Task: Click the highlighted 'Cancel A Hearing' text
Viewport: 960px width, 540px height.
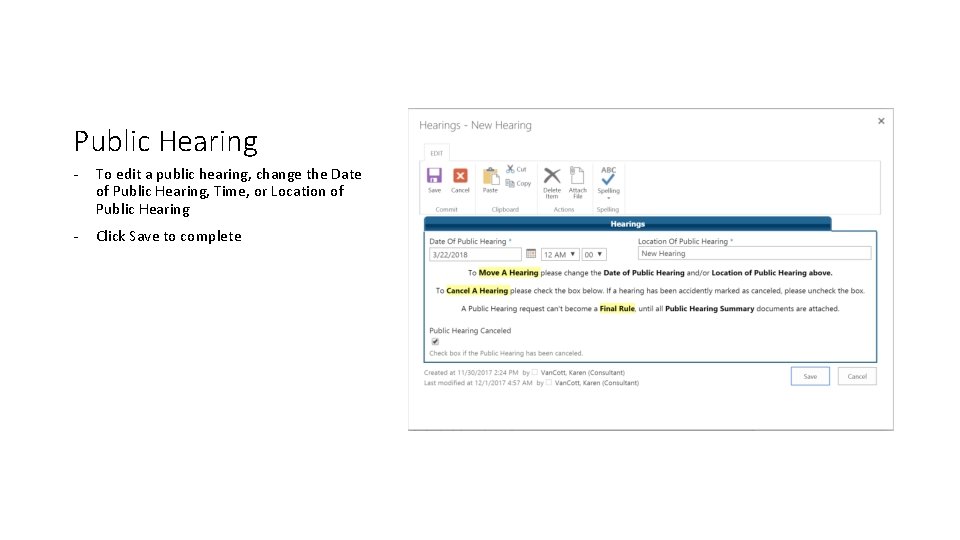Action: coord(477,291)
